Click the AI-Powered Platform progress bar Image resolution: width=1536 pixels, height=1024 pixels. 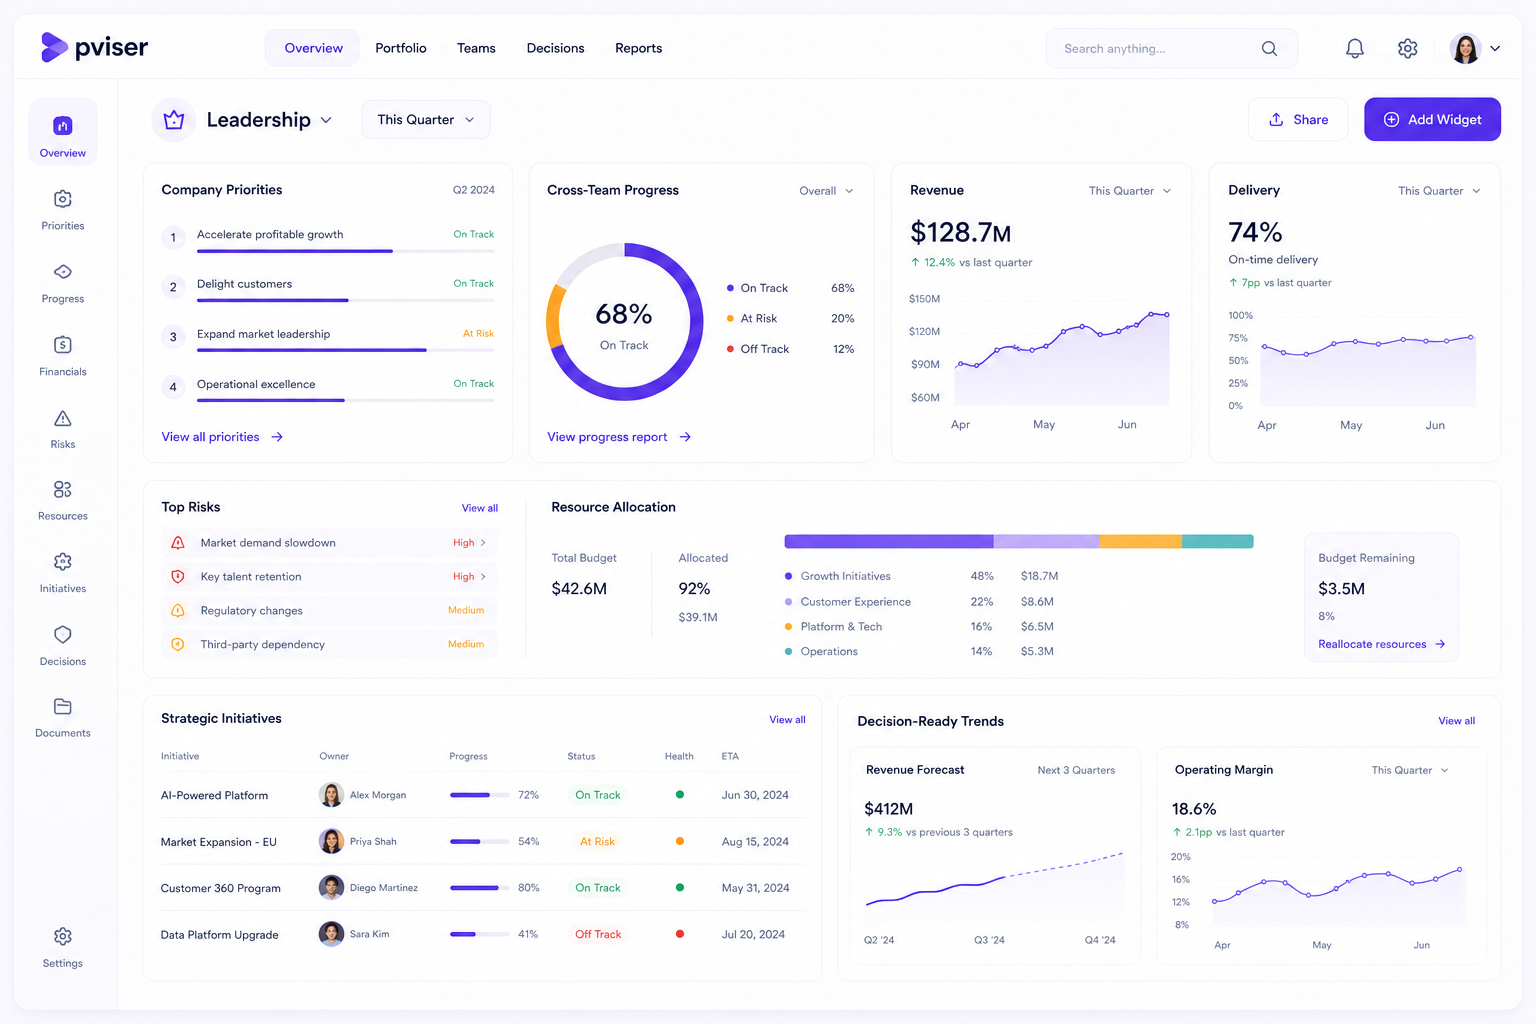[x=478, y=795]
